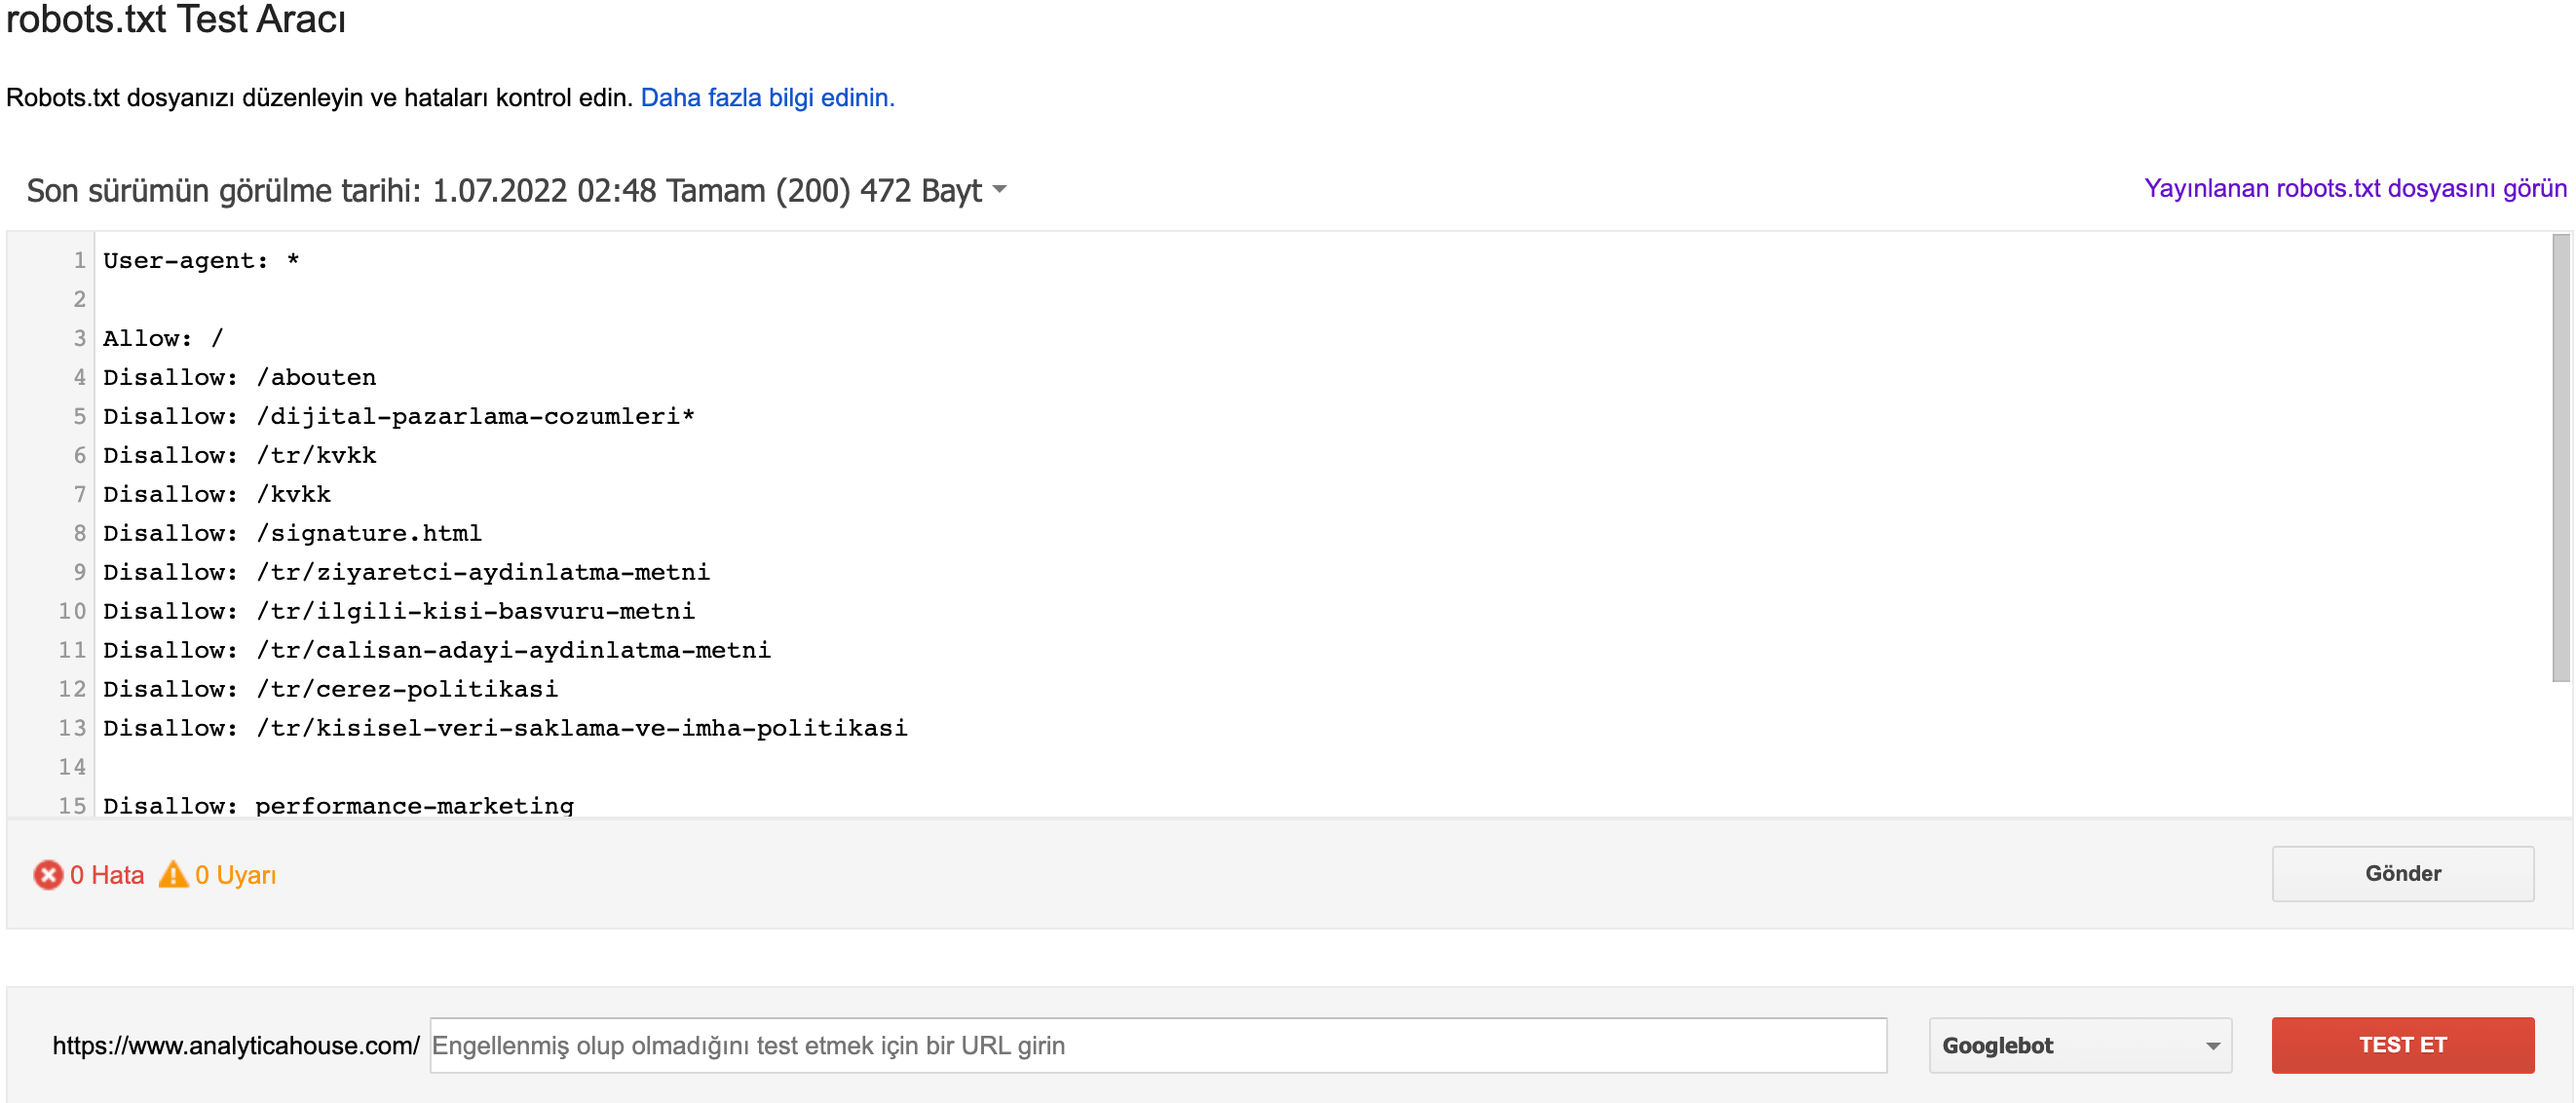The image size is (2576, 1103).
Task: Click the Disallow performance-marketing line
Action: [338, 805]
